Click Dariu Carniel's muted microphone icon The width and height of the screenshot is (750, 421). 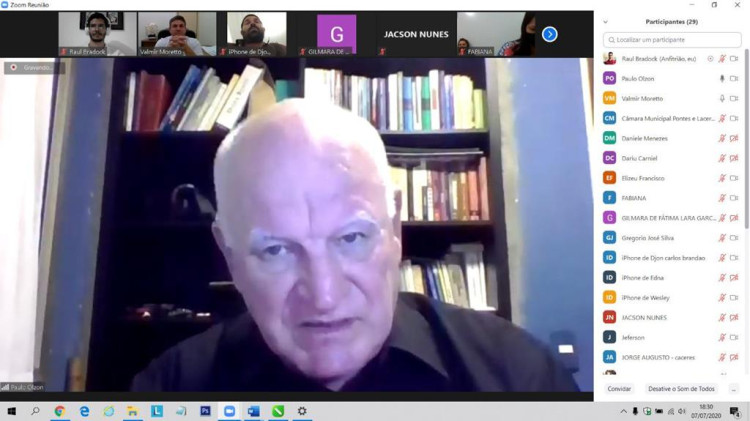tap(722, 158)
